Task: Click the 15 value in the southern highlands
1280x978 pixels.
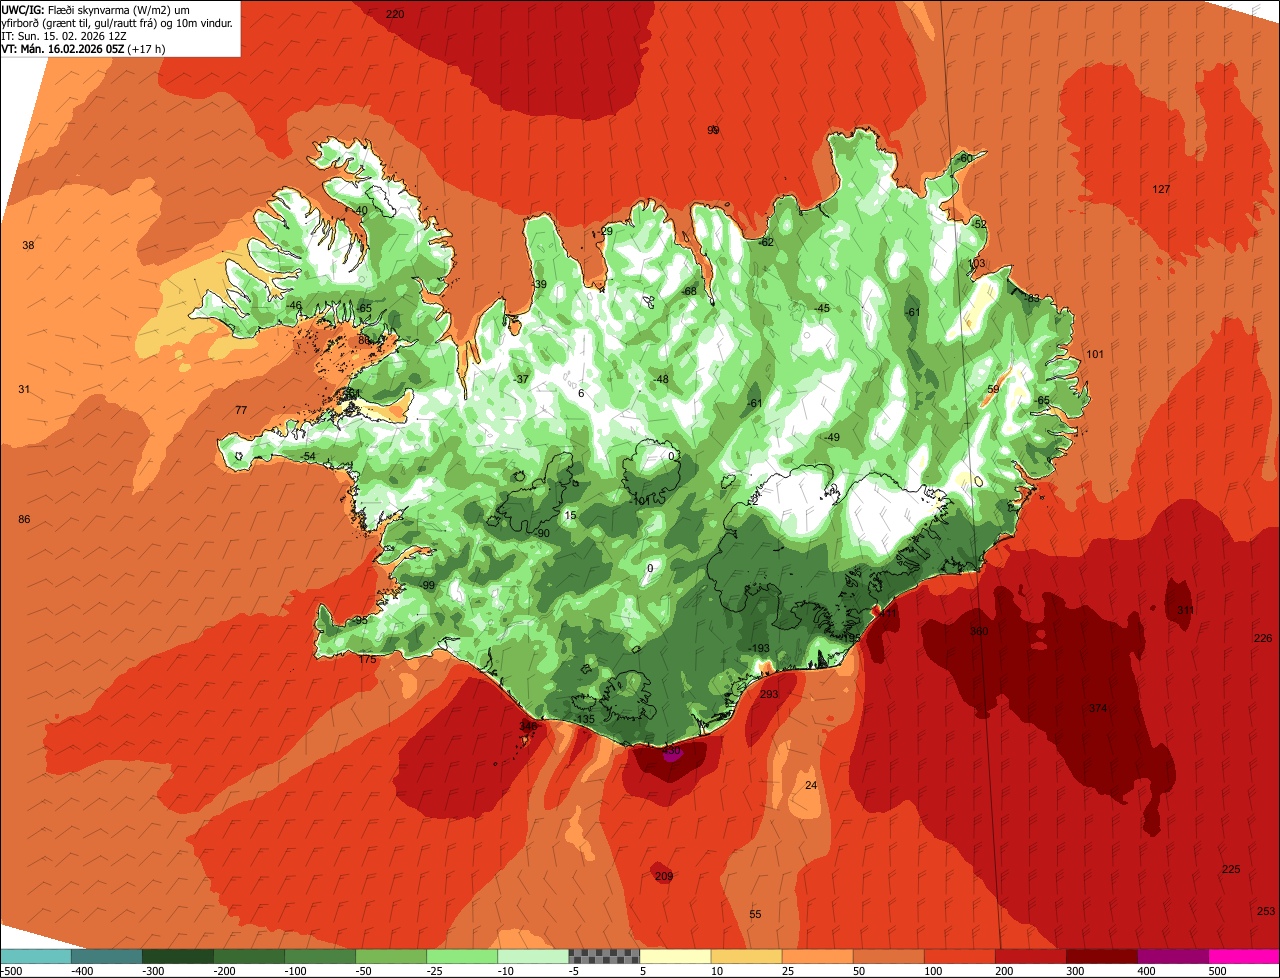Action: (x=570, y=516)
